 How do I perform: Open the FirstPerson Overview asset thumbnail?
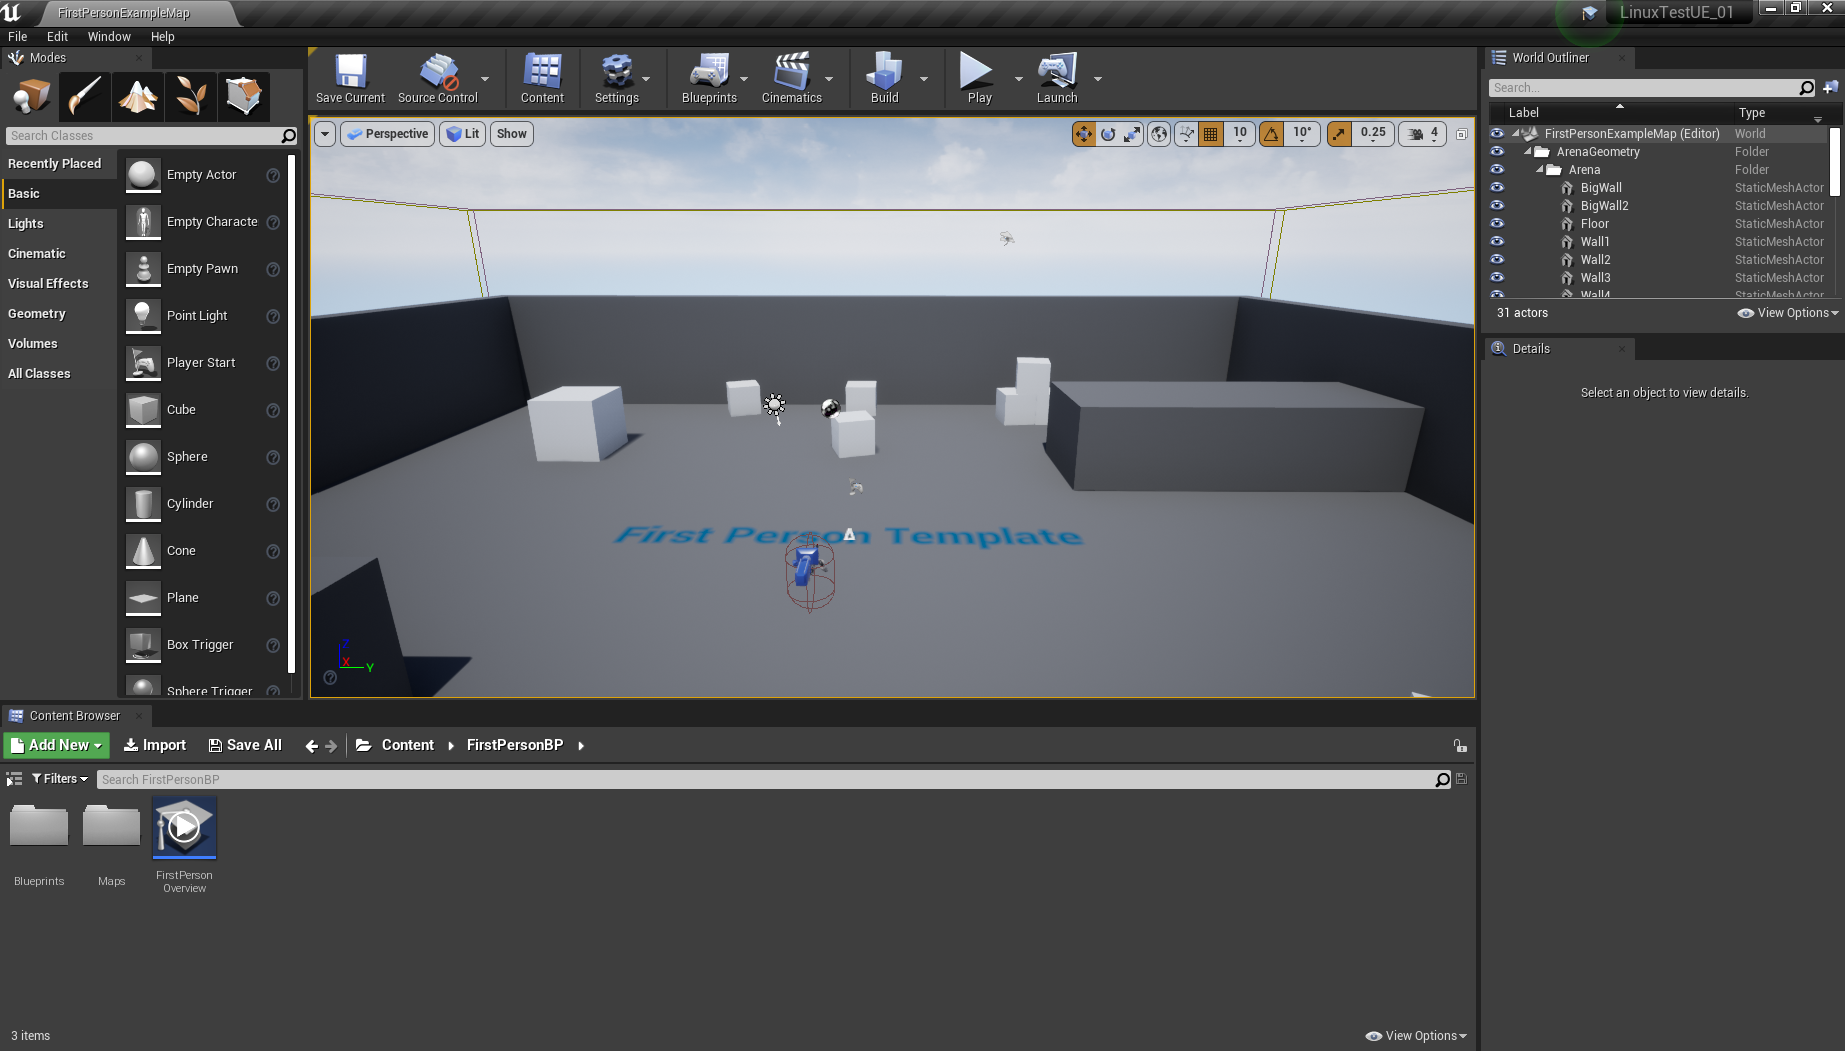click(x=184, y=827)
